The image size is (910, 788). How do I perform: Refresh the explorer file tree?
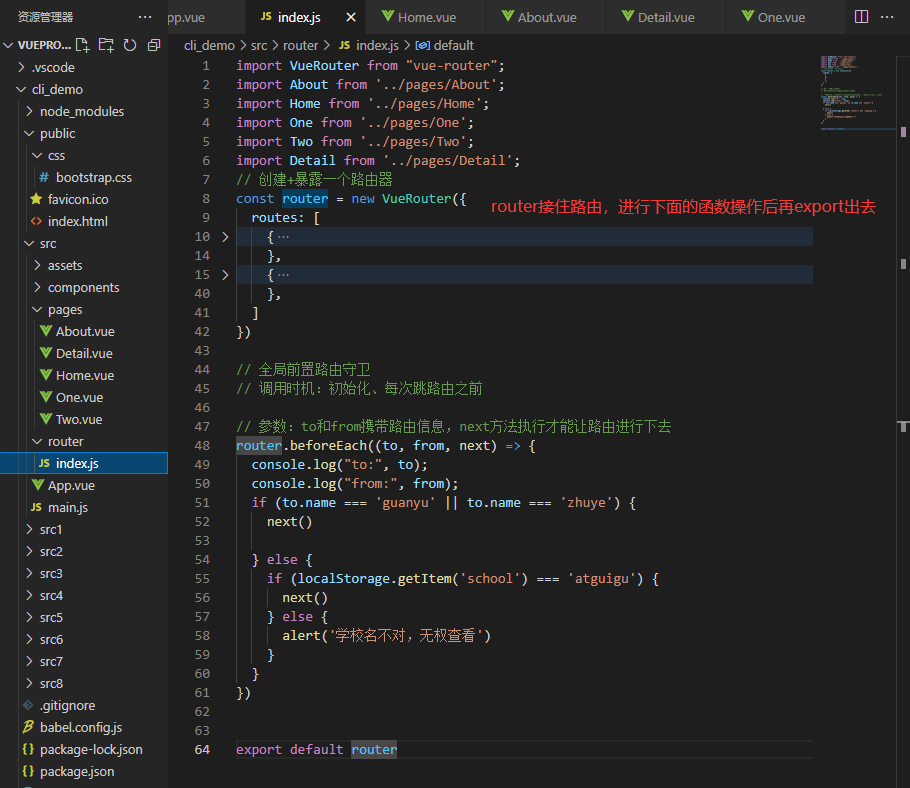[130, 45]
